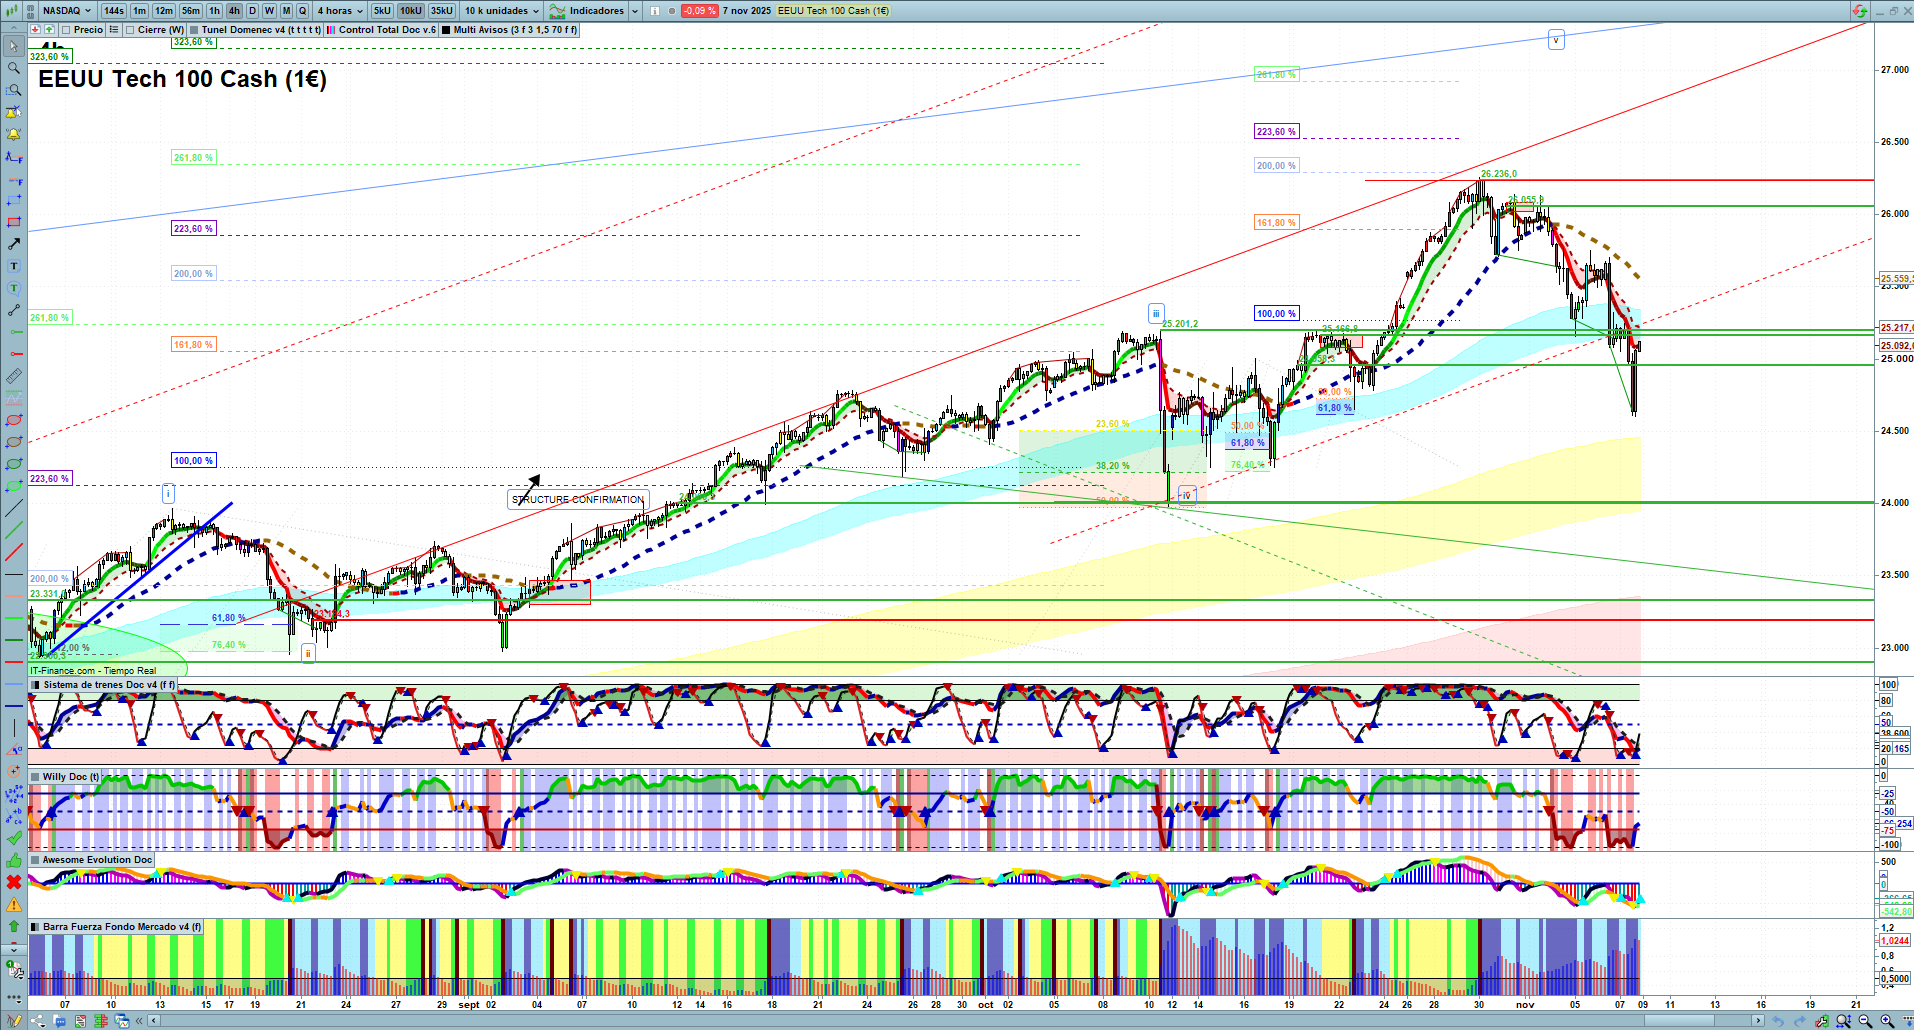The height and width of the screenshot is (1030, 1914).
Task: Select the yellow alert bell tool
Action: tap(14, 134)
